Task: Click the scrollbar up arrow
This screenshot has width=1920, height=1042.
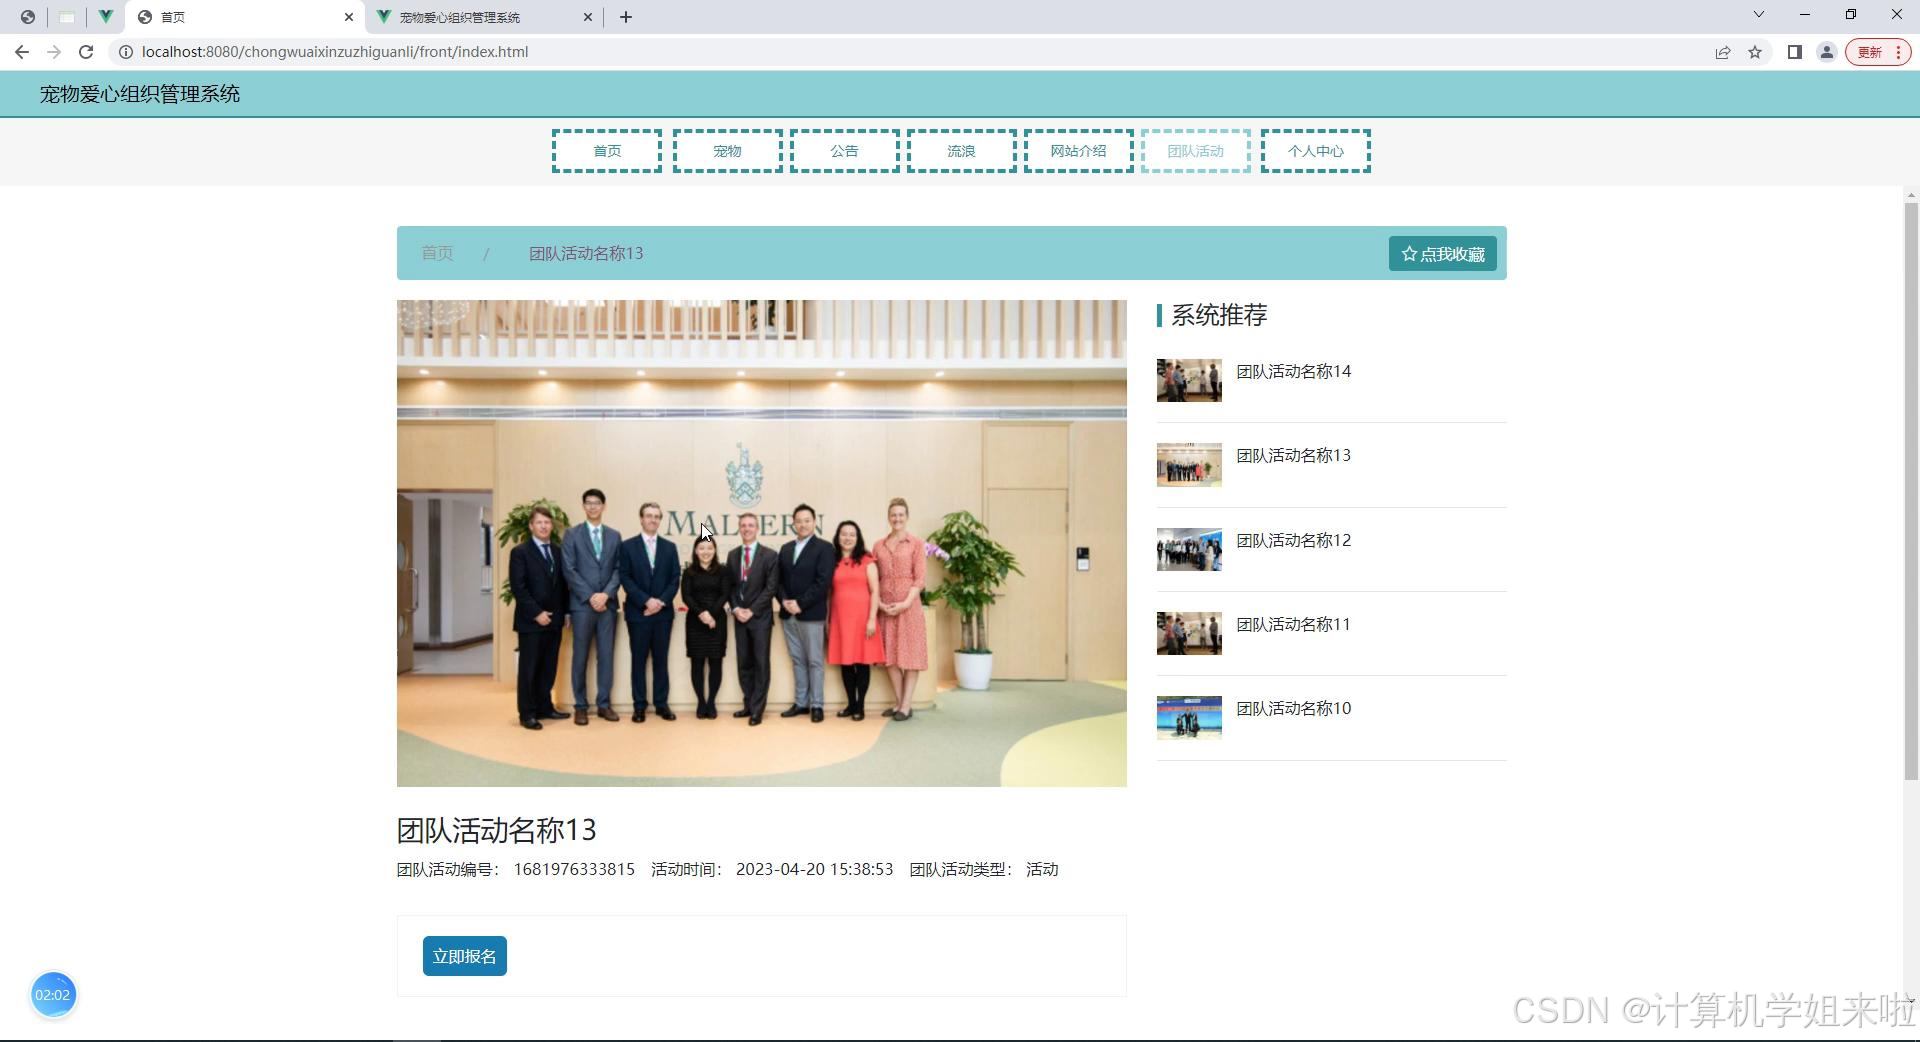Action: click(x=1911, y=195)
